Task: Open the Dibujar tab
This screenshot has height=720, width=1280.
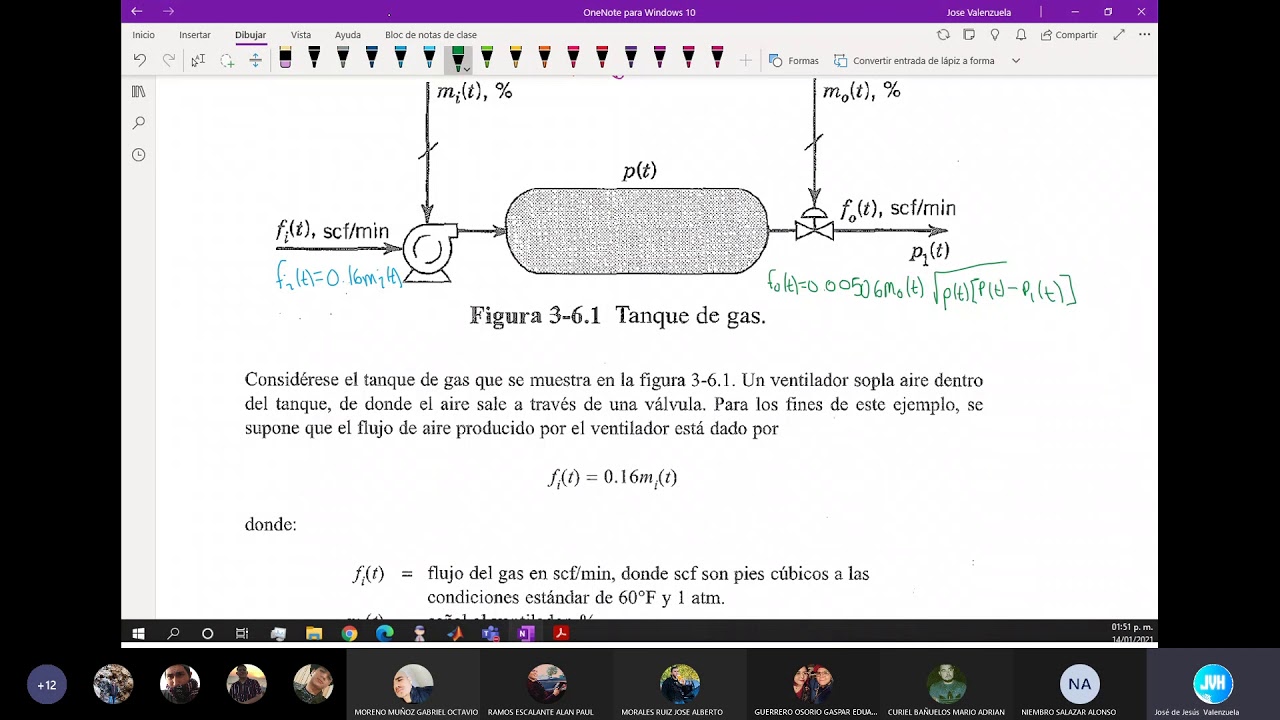Action: click(x=250, y=35)
